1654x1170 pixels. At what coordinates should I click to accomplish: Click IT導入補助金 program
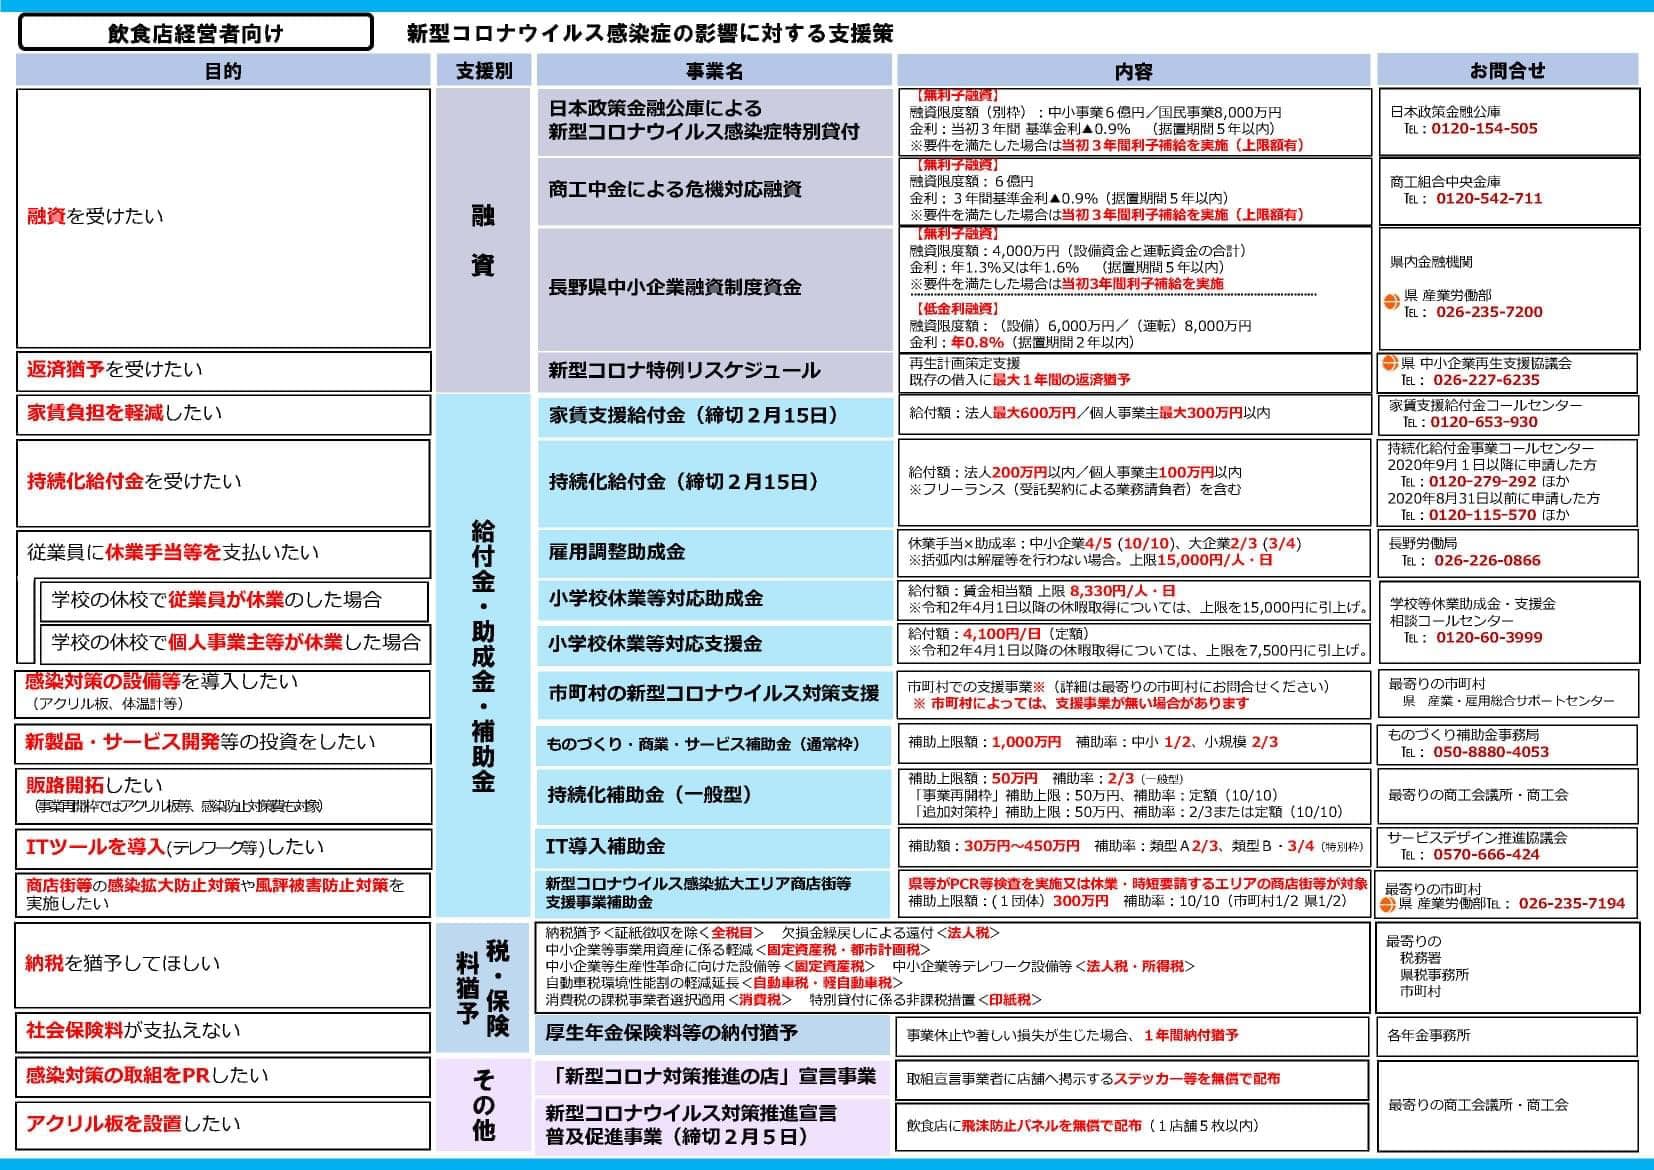714,847
